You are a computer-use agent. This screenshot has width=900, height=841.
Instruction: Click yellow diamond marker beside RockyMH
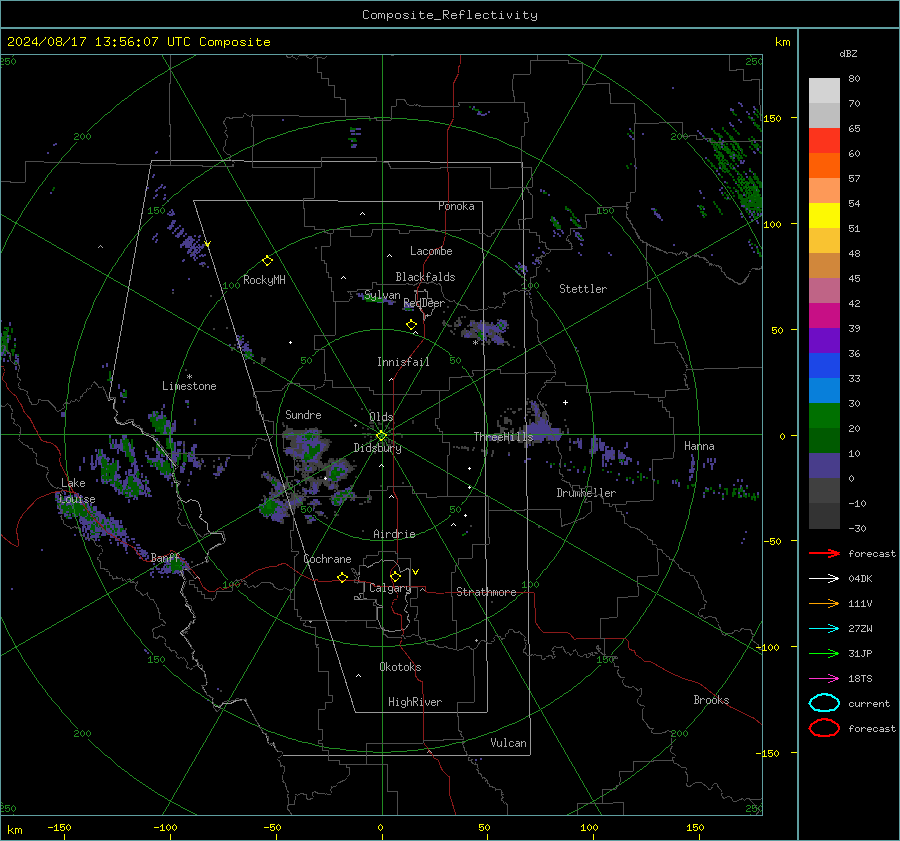(x=267, y=261)
